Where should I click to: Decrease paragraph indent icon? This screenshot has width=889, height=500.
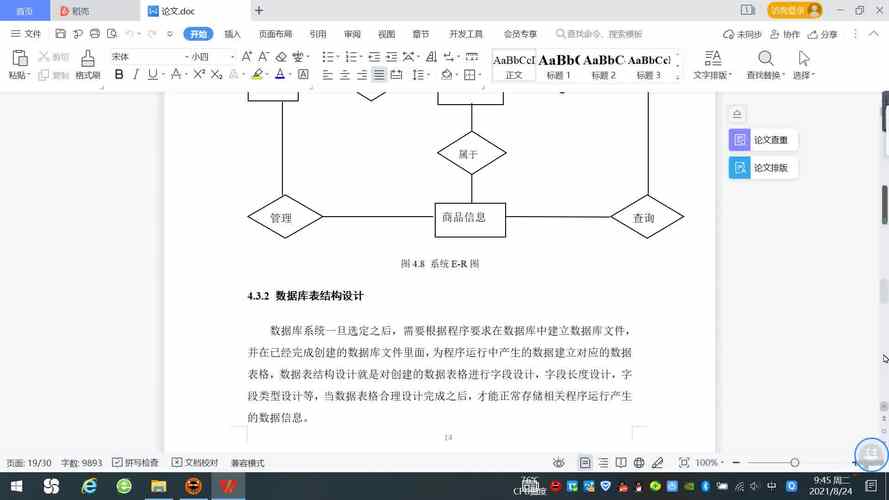(x=374, y=57)
